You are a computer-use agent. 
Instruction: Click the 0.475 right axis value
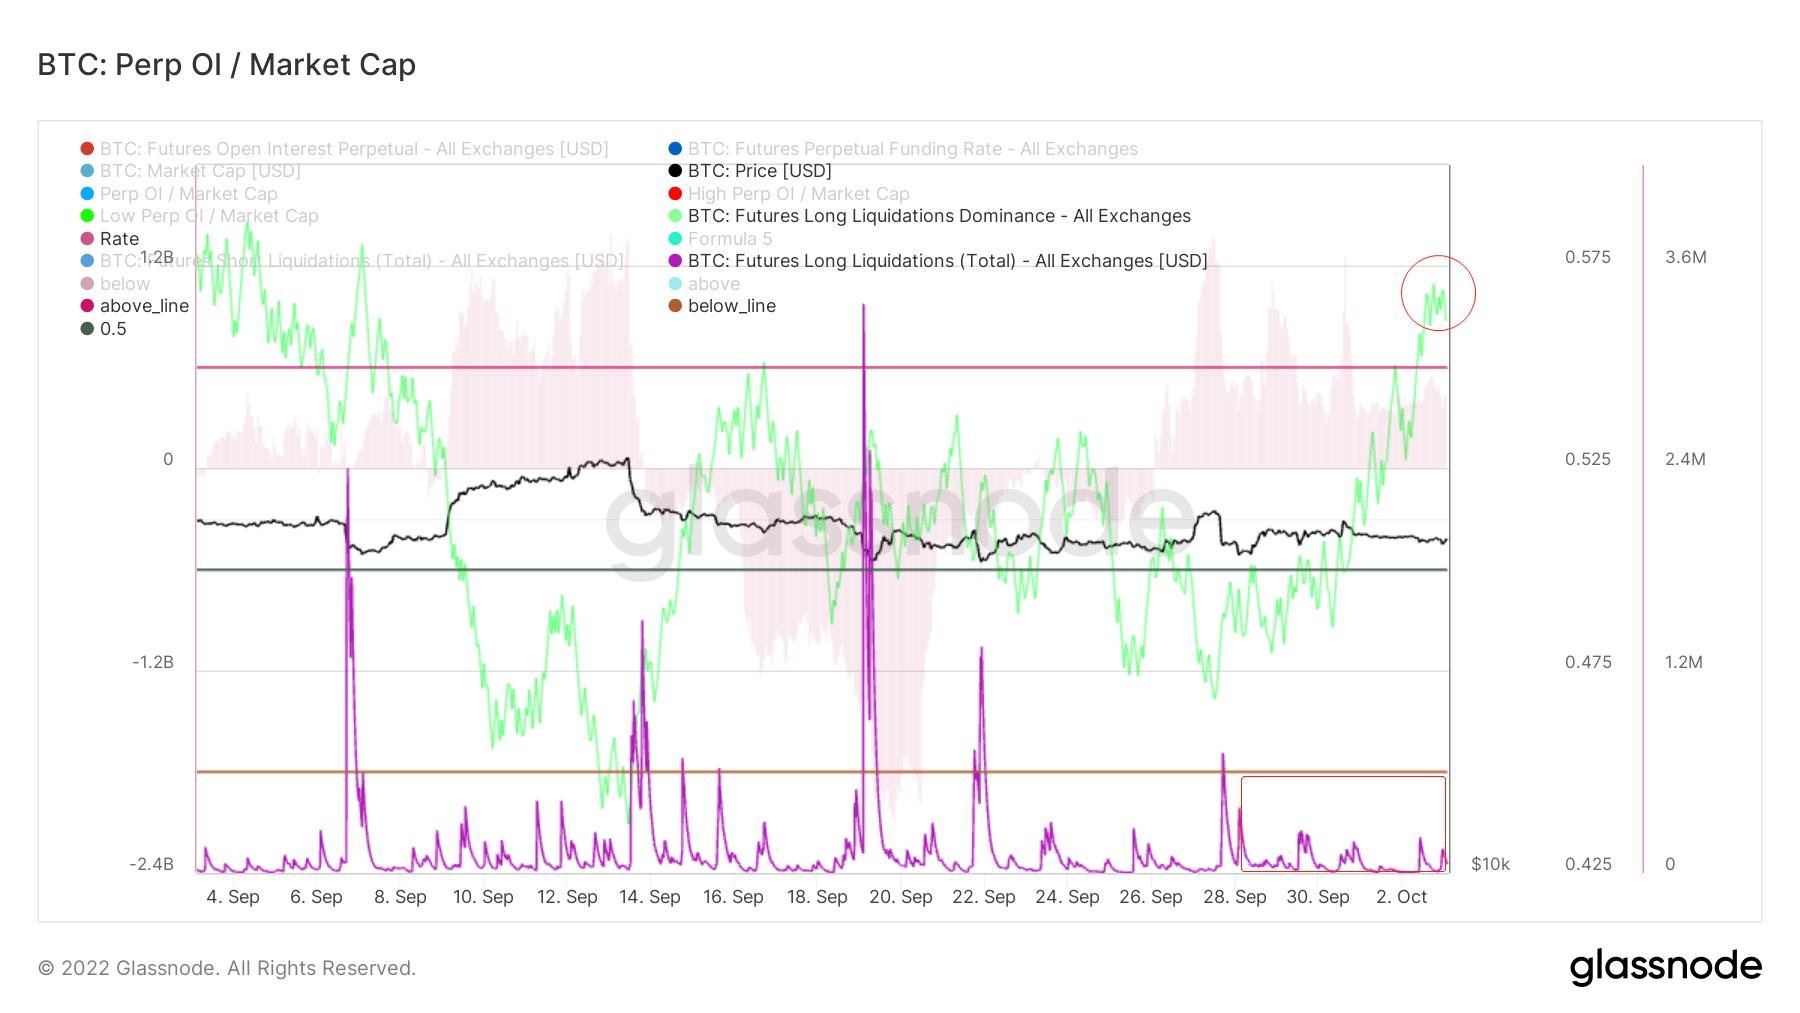[1588, 662]
